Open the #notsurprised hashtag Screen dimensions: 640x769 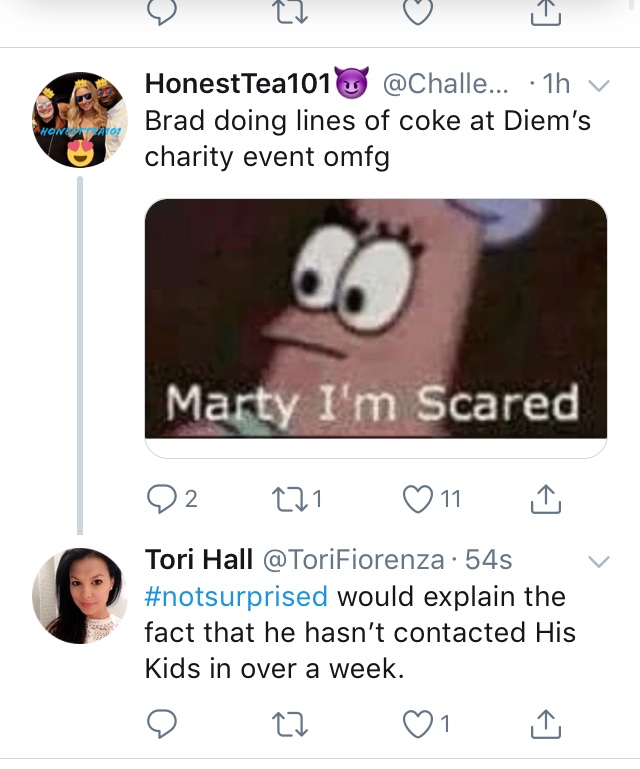(236, 596)
